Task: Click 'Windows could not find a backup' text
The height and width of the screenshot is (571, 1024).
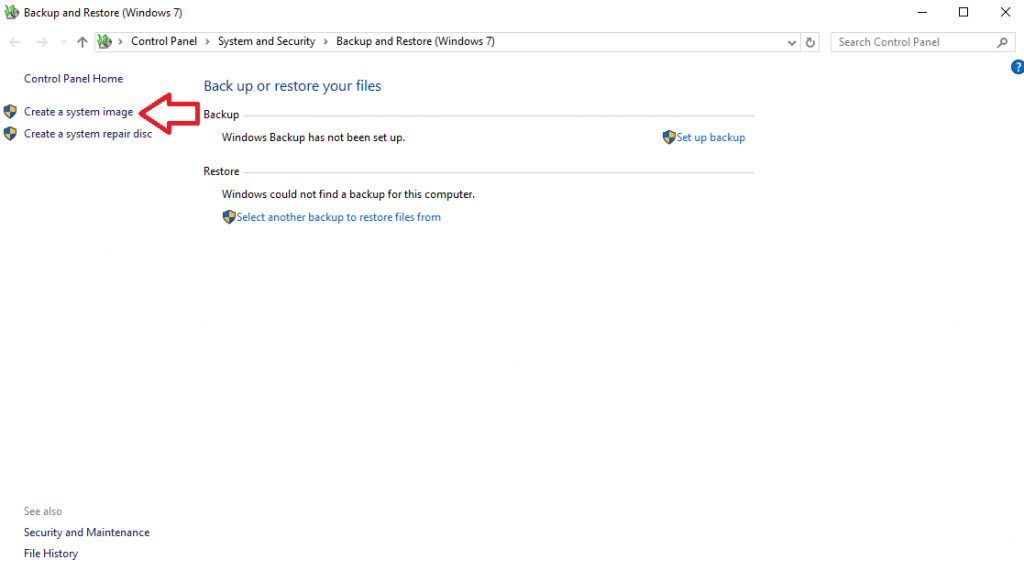Action: [x=348, y=194]
